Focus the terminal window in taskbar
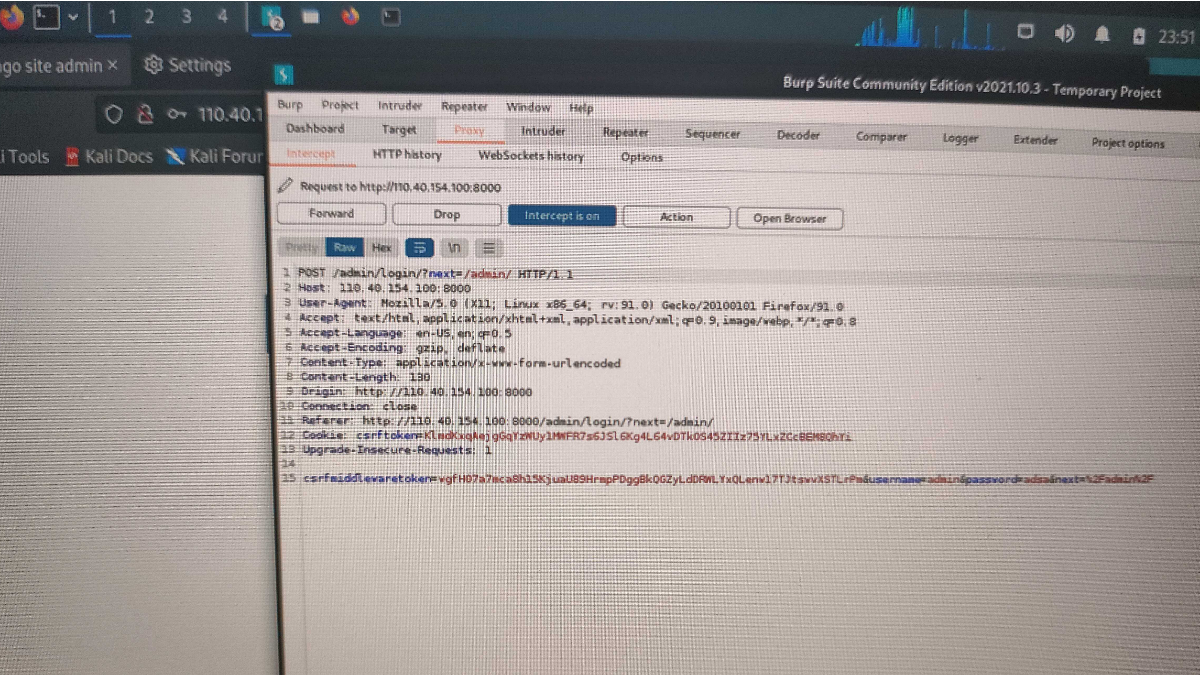The width and height of the screenshot is (1200, 675). coord(391,17)
